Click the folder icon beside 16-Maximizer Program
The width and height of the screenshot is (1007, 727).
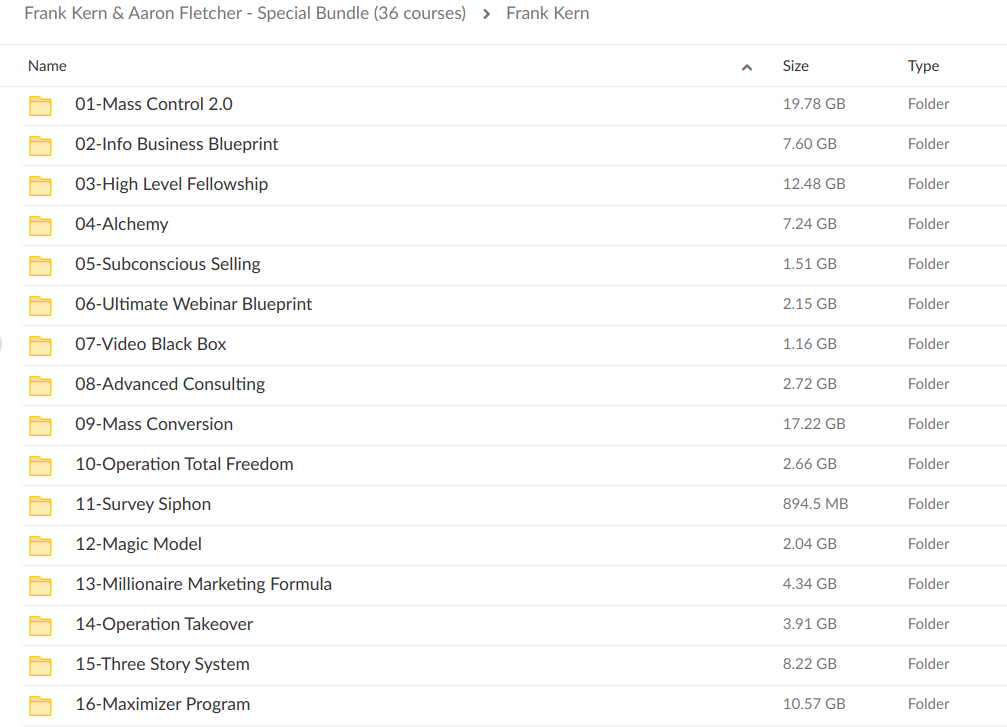(40, 704)
